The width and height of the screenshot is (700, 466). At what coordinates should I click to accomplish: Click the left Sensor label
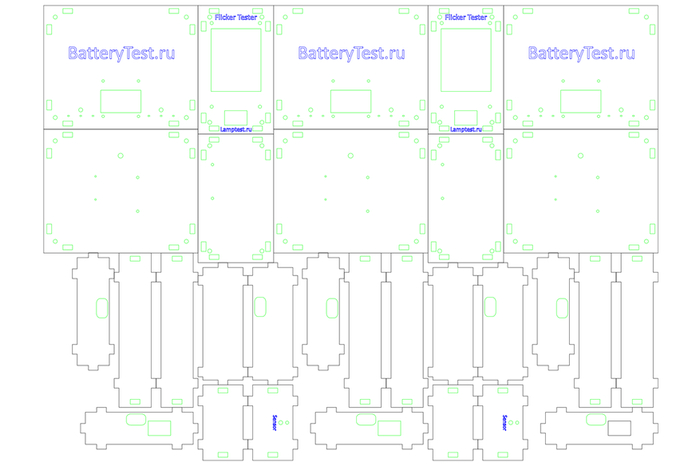coord(274,423)
